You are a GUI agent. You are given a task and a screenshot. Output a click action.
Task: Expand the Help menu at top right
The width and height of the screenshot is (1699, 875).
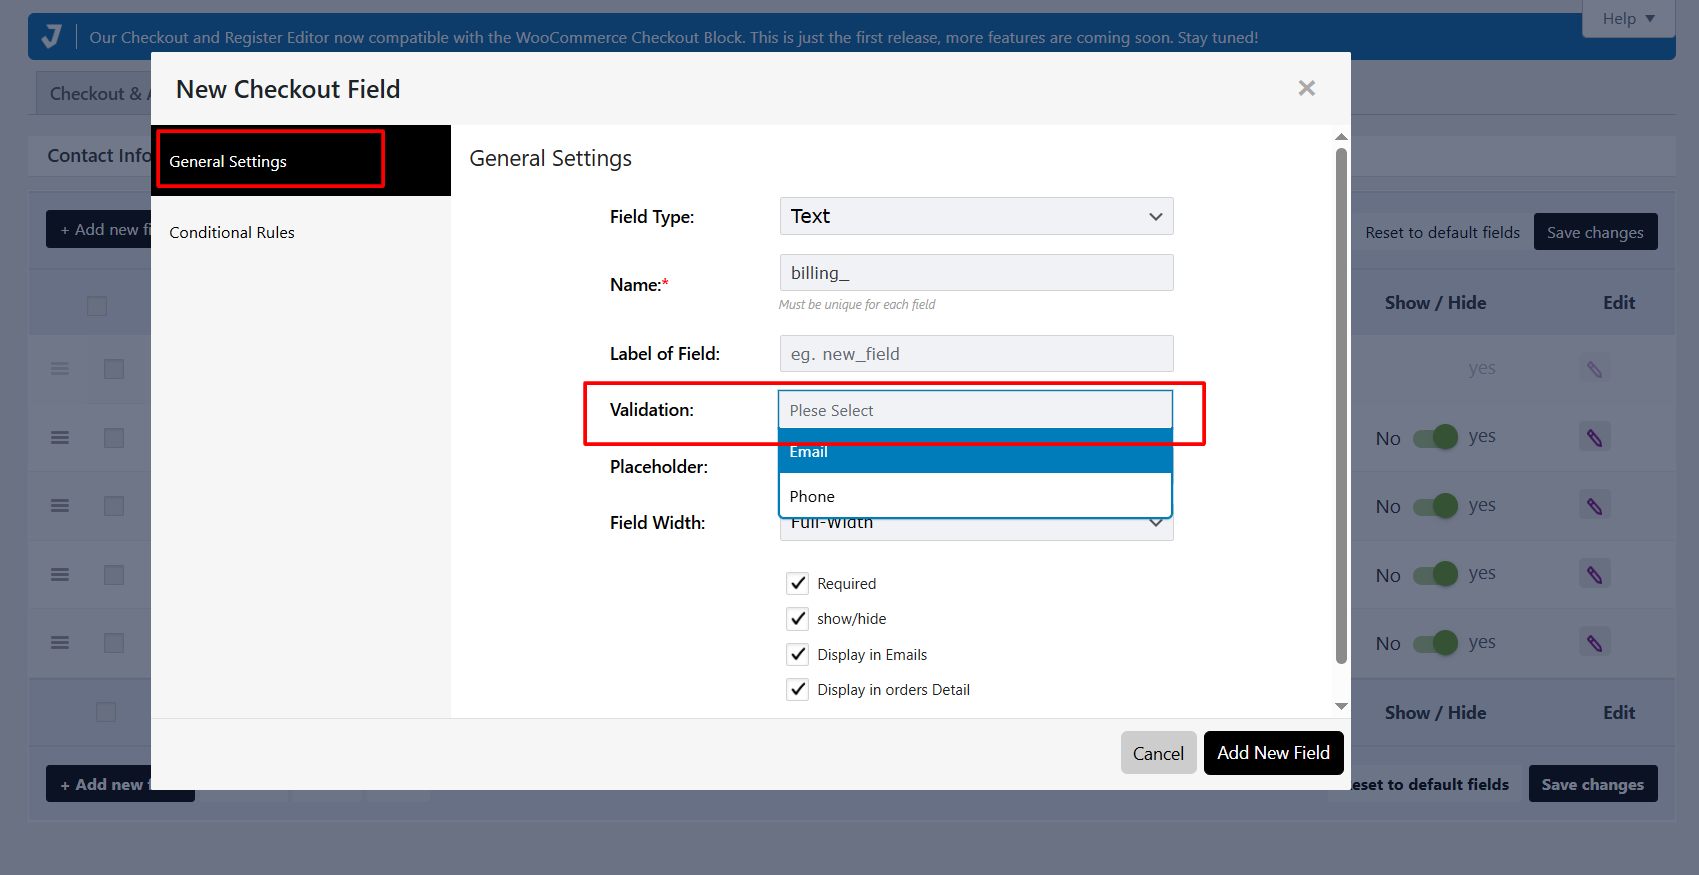[x=1627, y=18]
